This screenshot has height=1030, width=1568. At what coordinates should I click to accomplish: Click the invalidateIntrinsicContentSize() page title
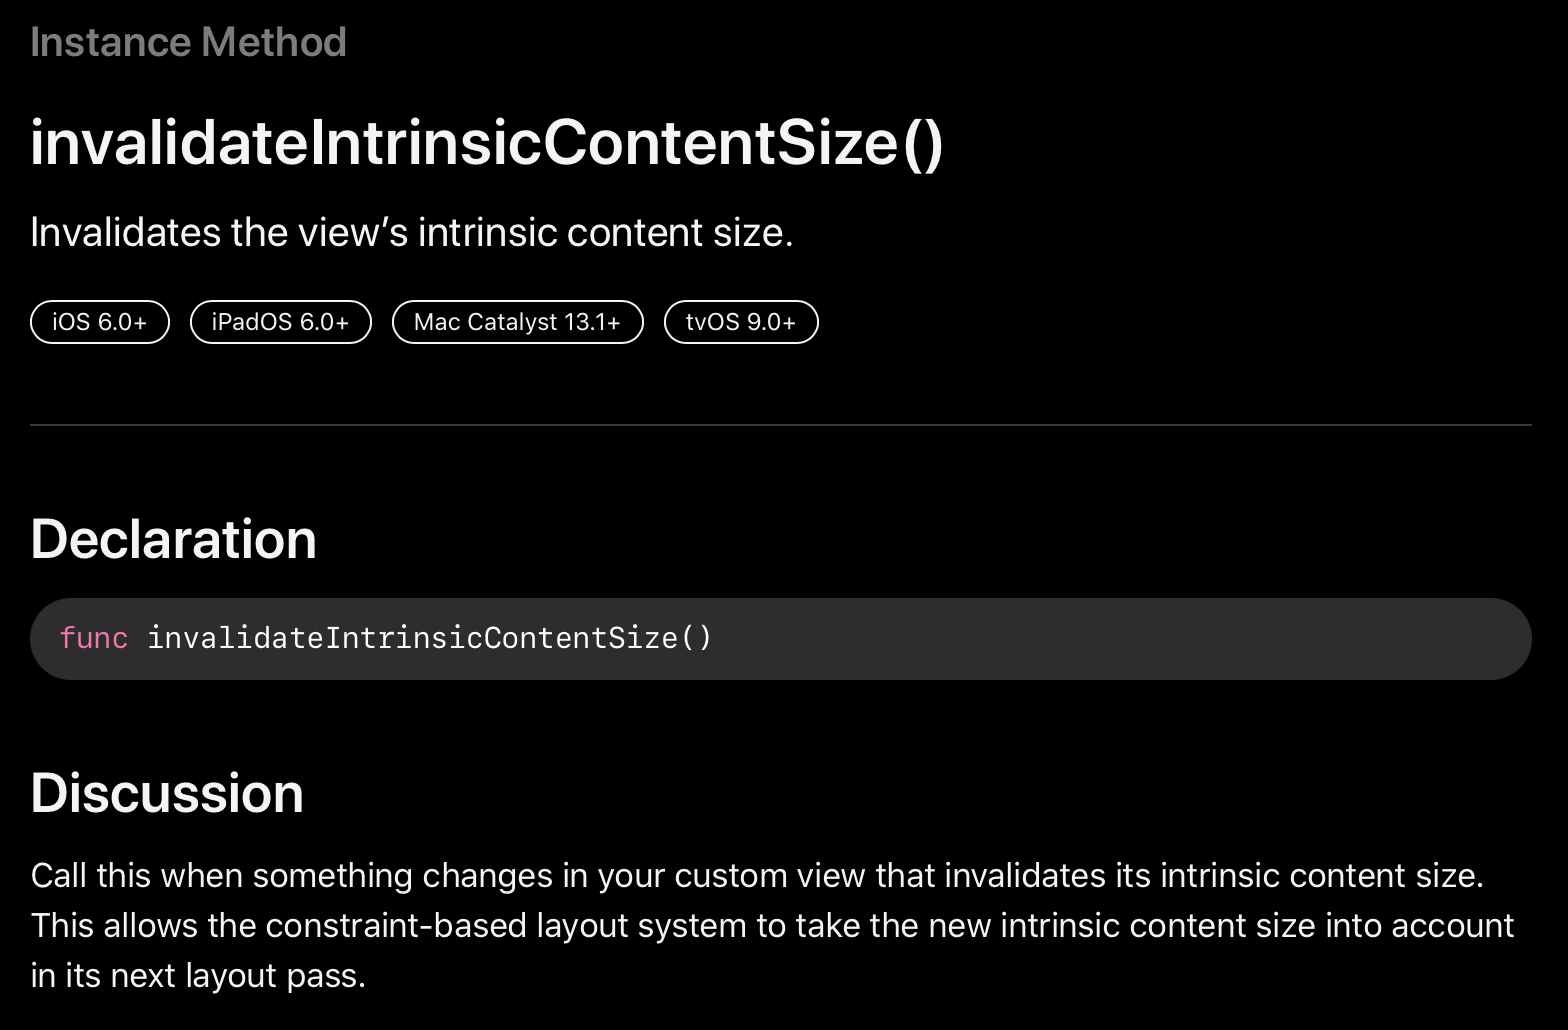pos(487,143)
